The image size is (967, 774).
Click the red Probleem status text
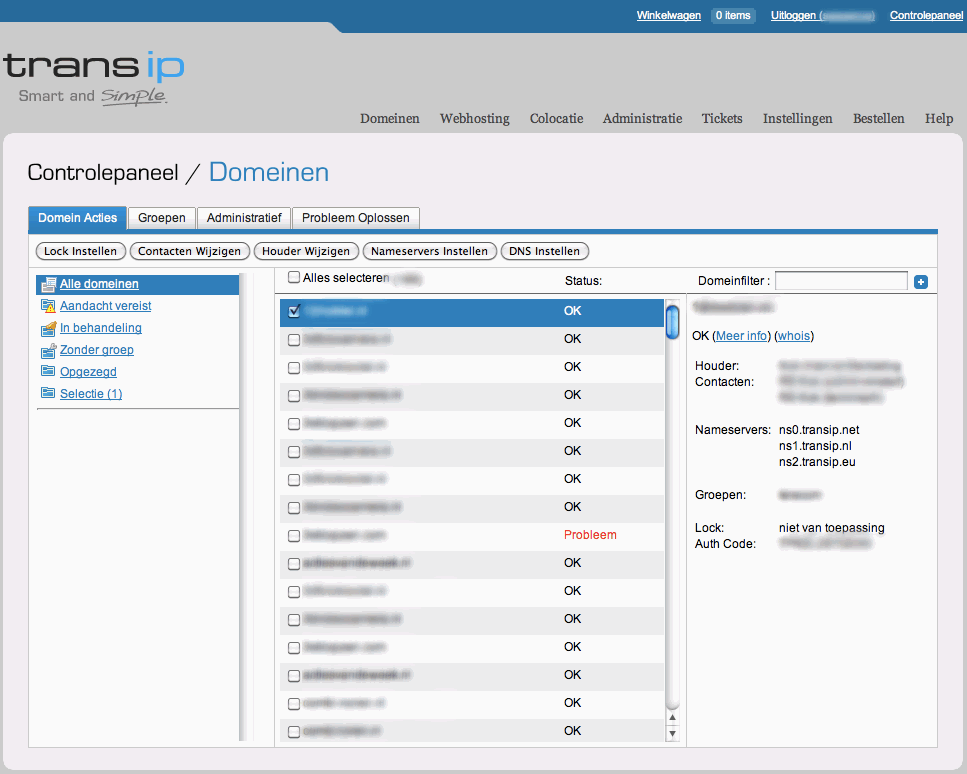tap(590, 535)
